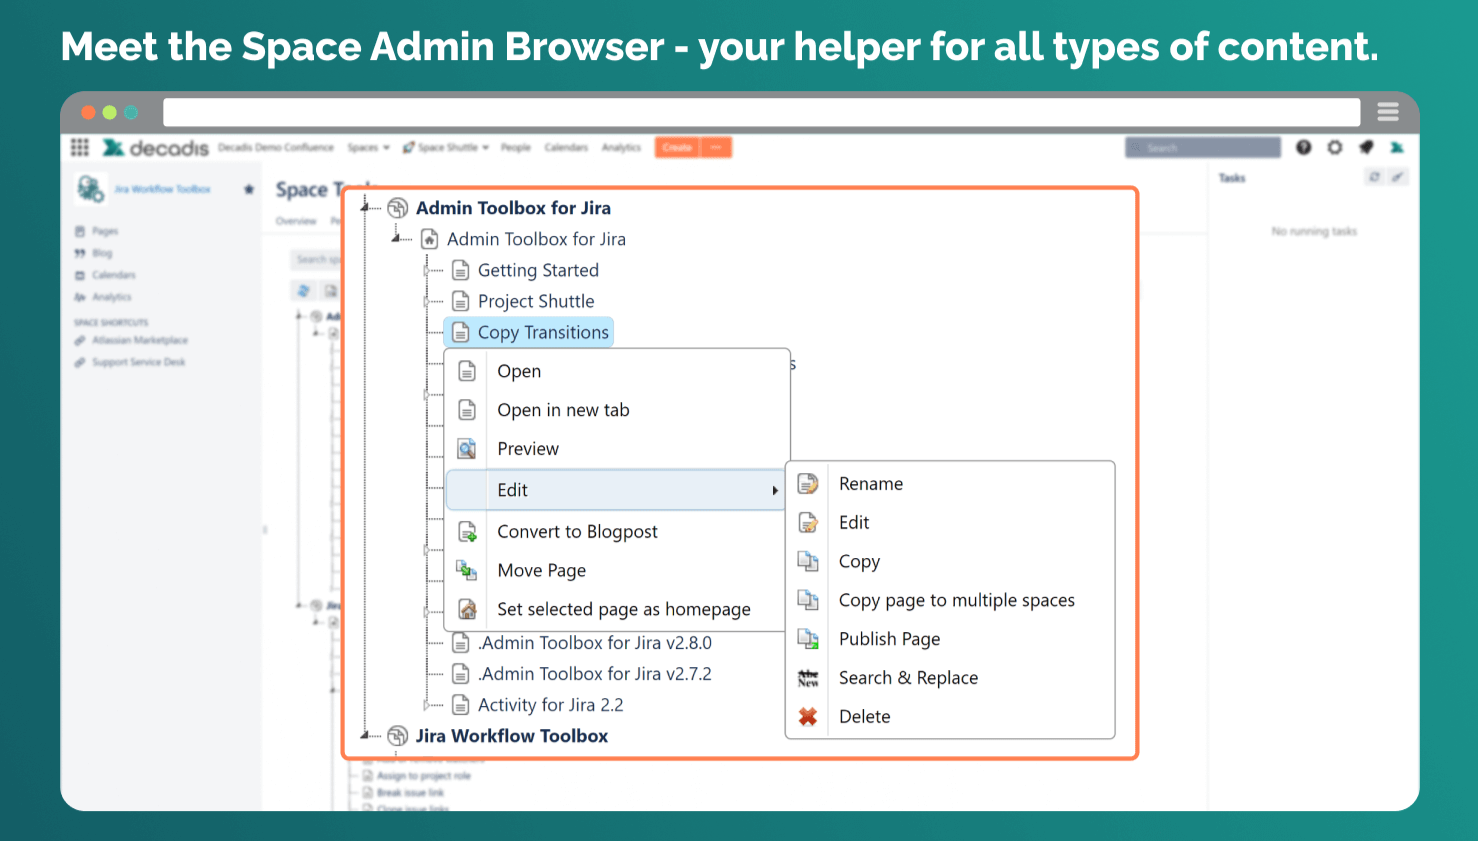Expand the Activity for Jira 2.2 node

click(427, 705)
